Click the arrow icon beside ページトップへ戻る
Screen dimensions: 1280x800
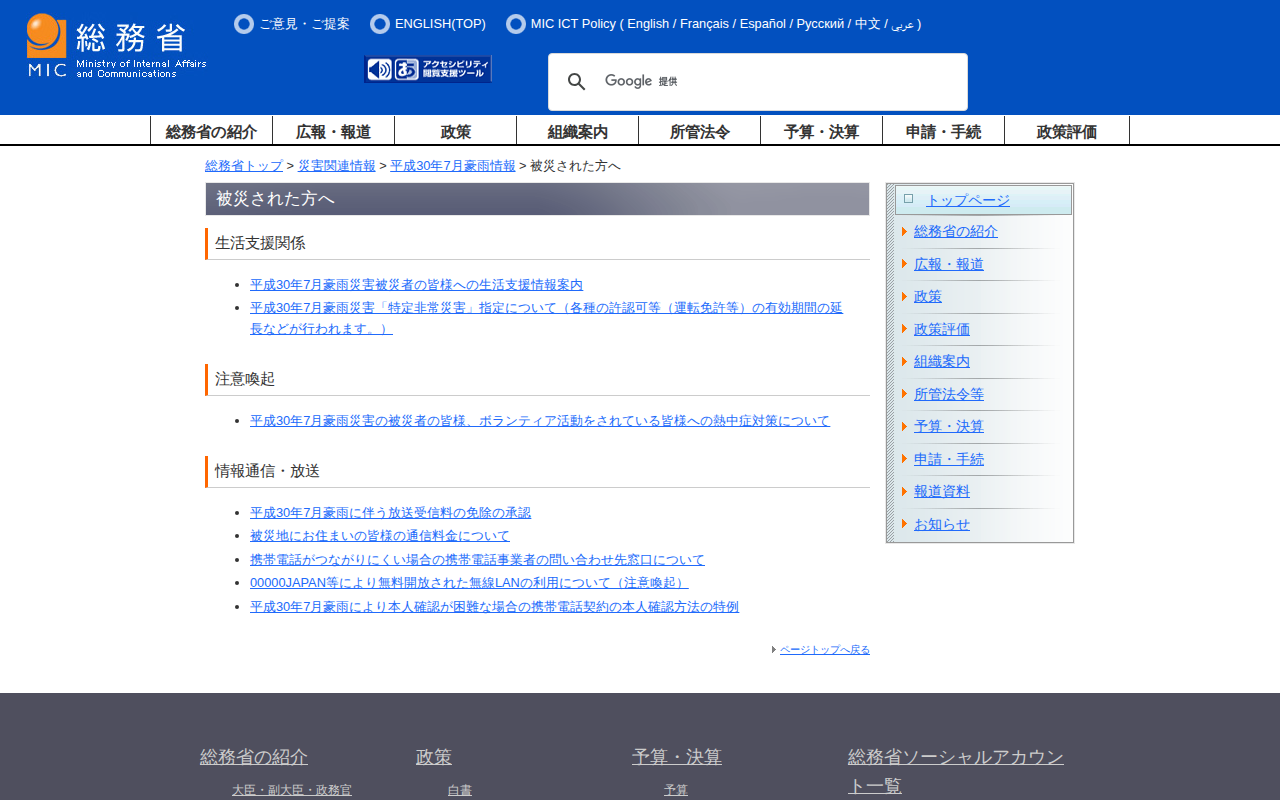tap(774, 650)
